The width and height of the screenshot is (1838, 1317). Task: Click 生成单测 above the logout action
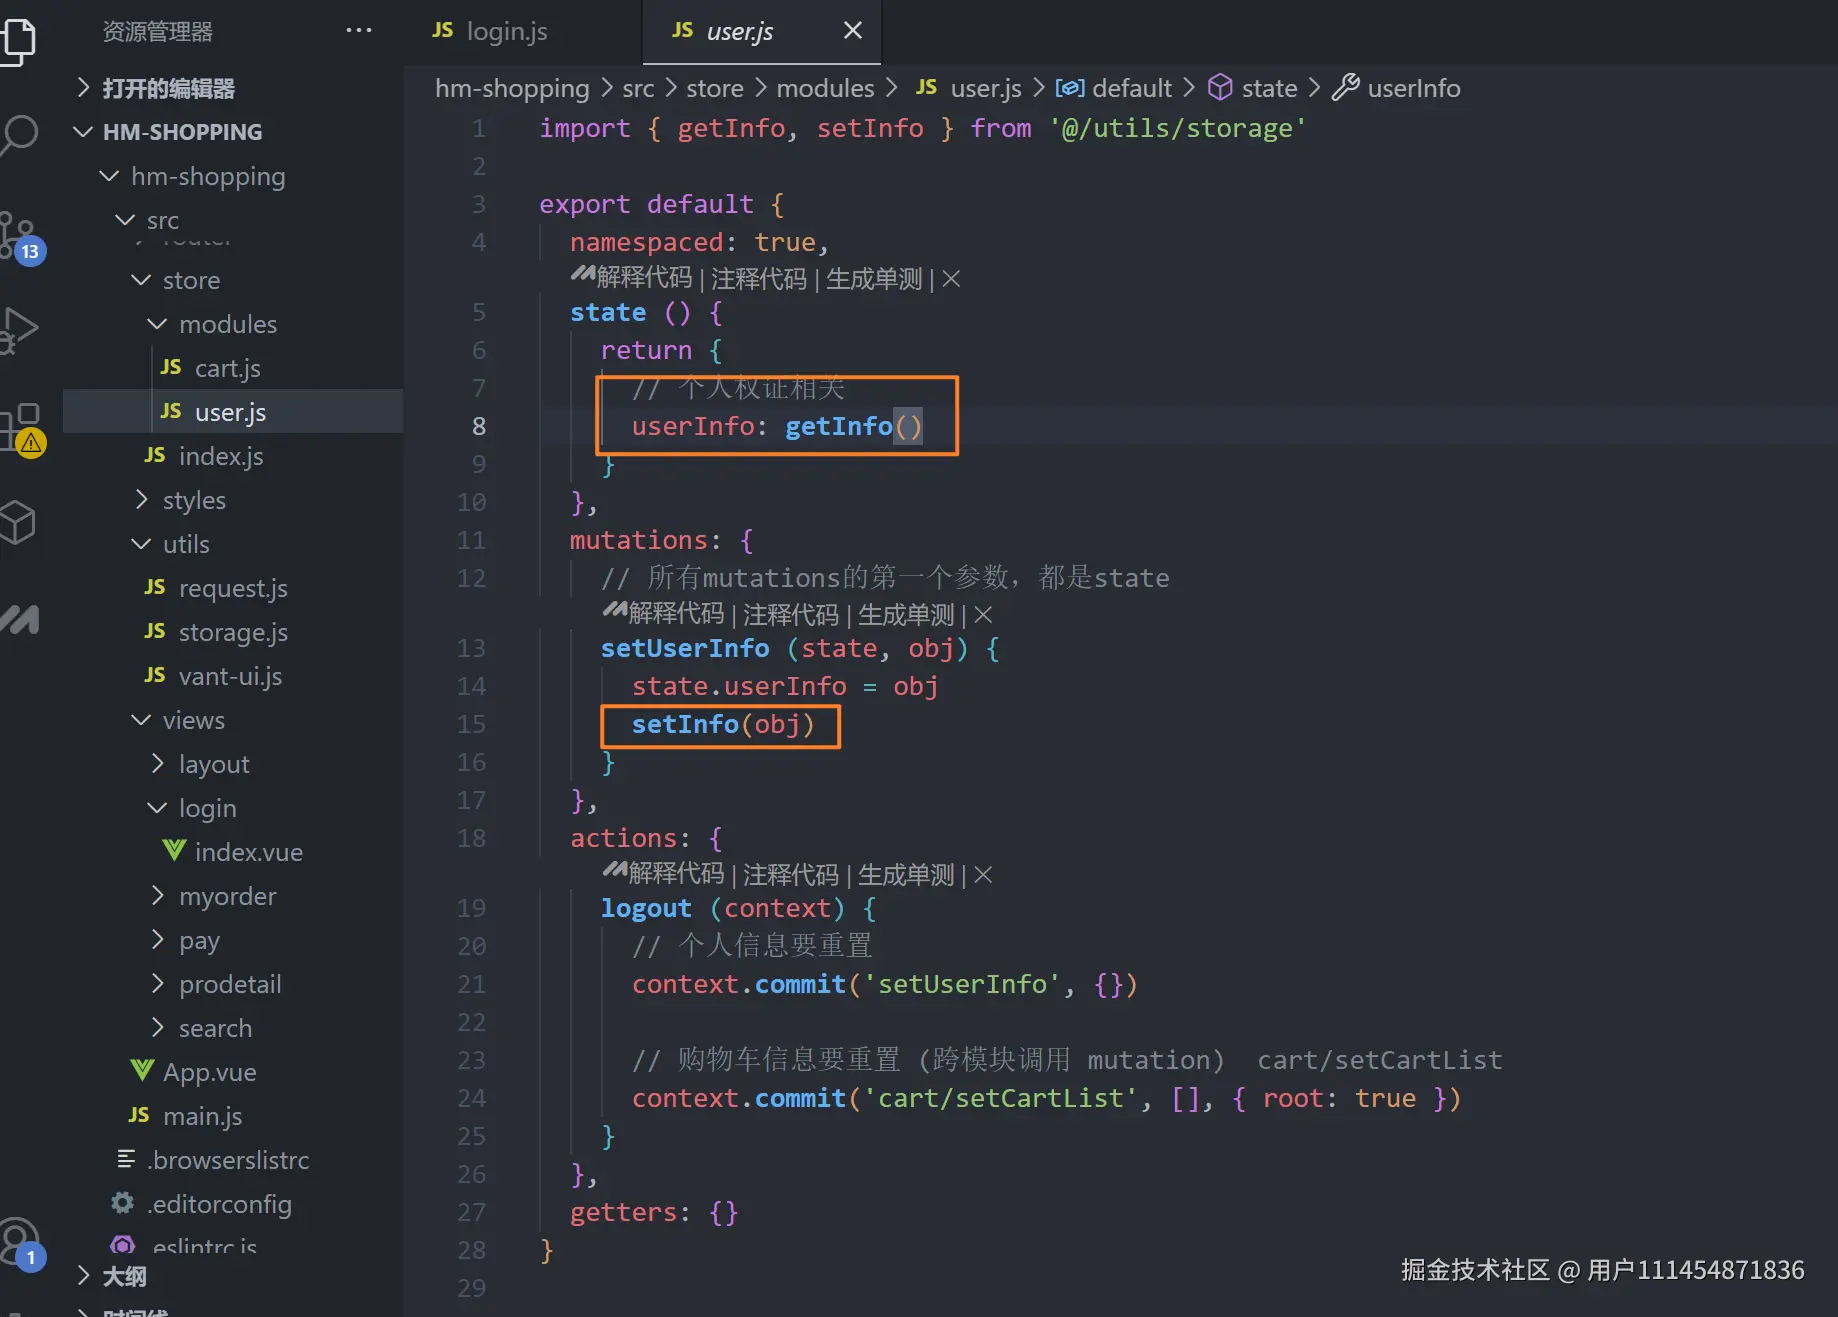[906, 875]
